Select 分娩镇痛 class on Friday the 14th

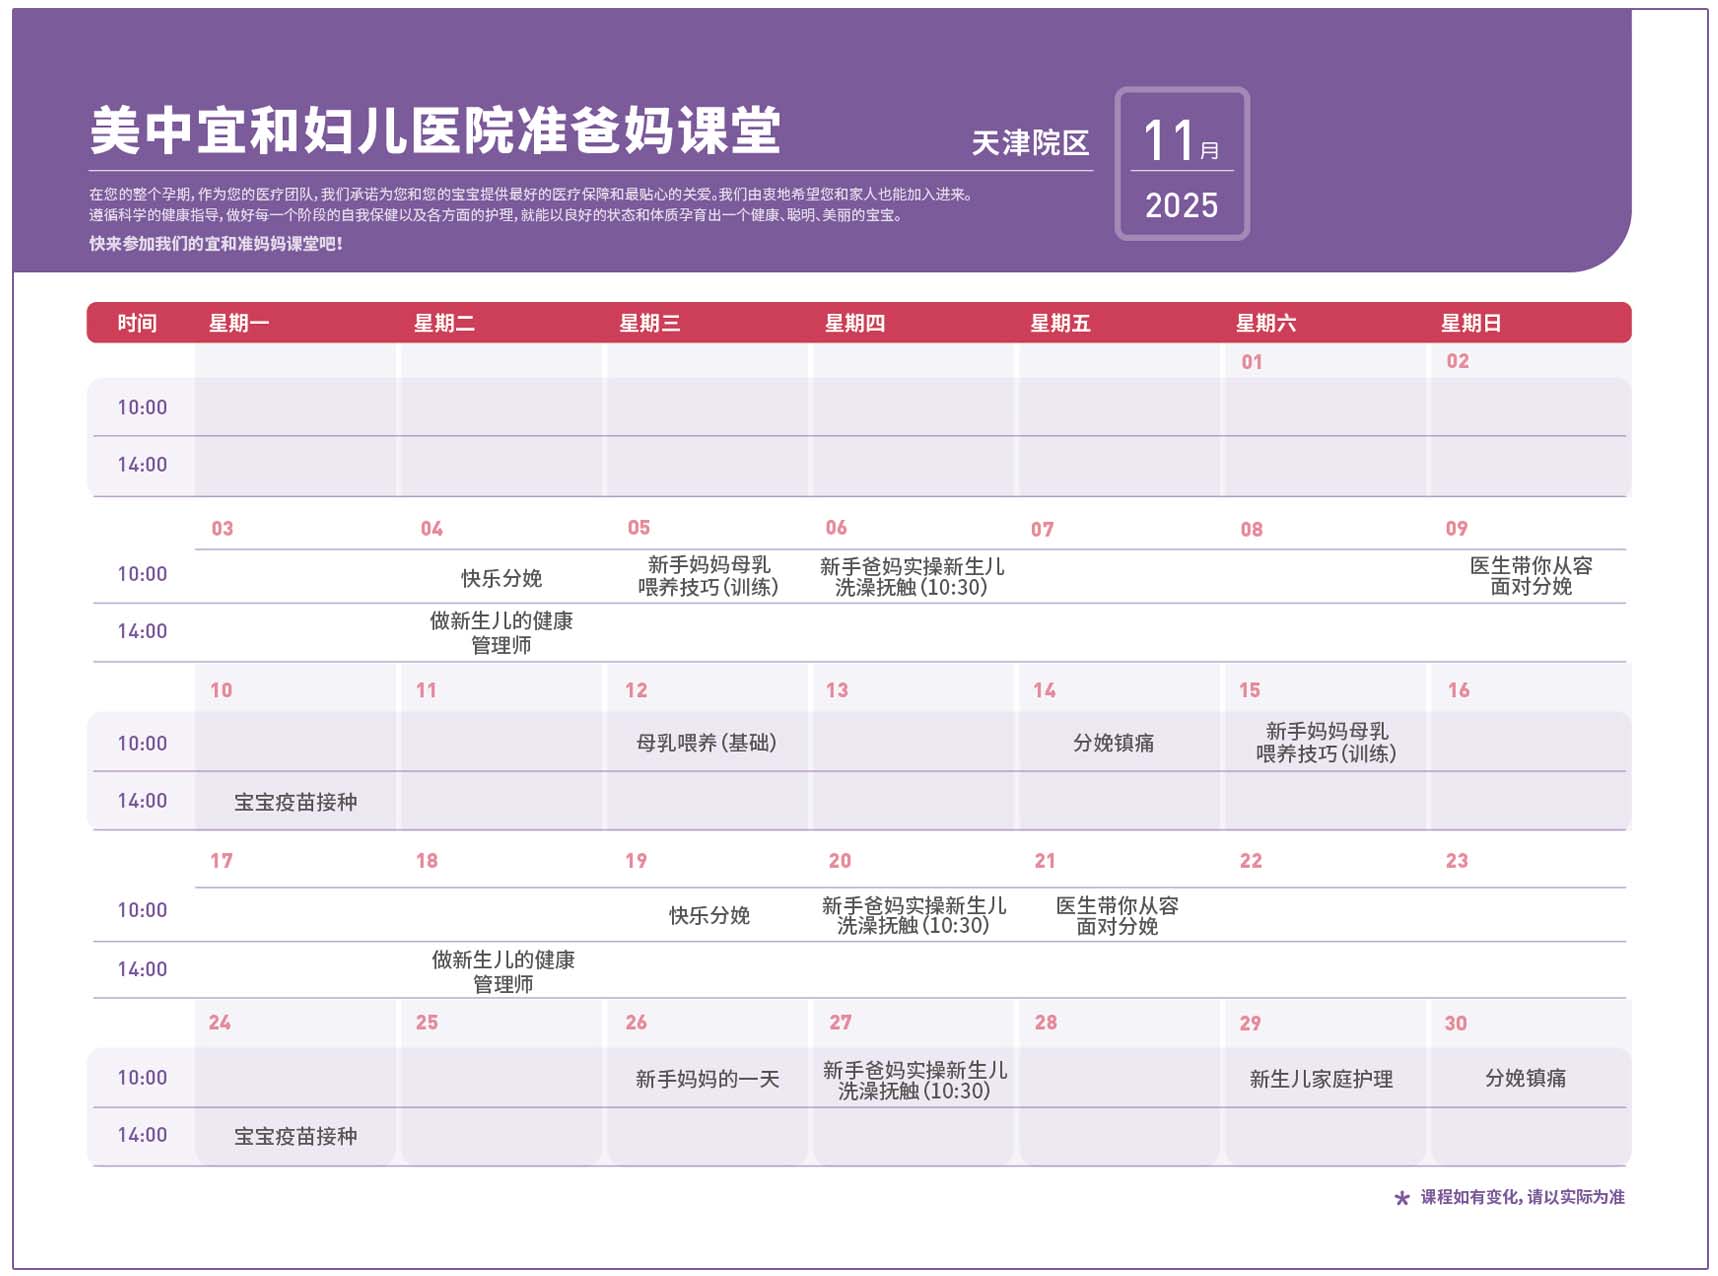(x=1113, y=743)
